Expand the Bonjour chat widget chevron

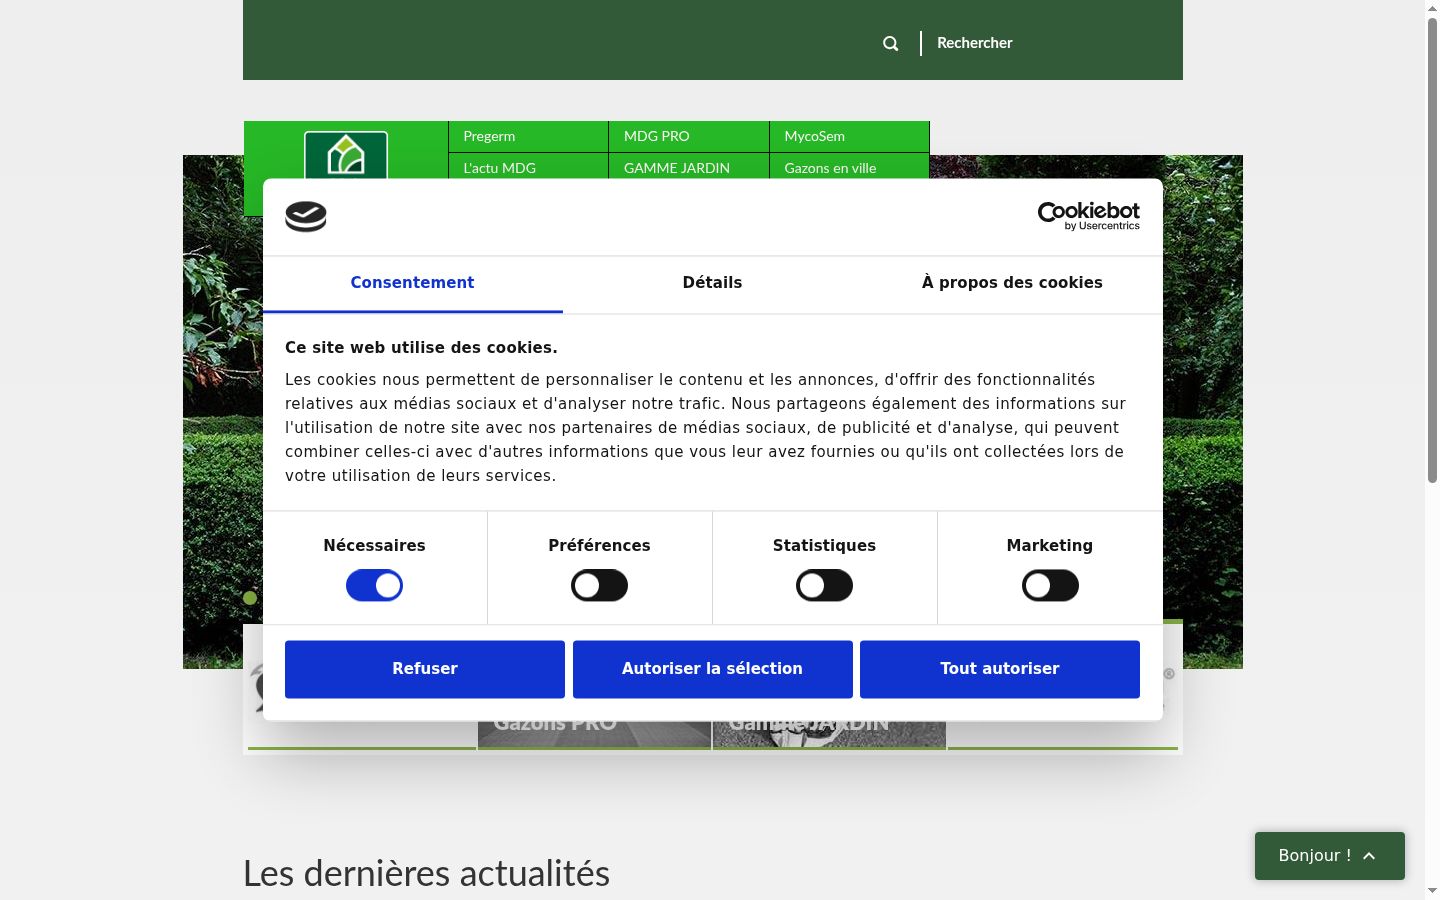click(1369, 856)
